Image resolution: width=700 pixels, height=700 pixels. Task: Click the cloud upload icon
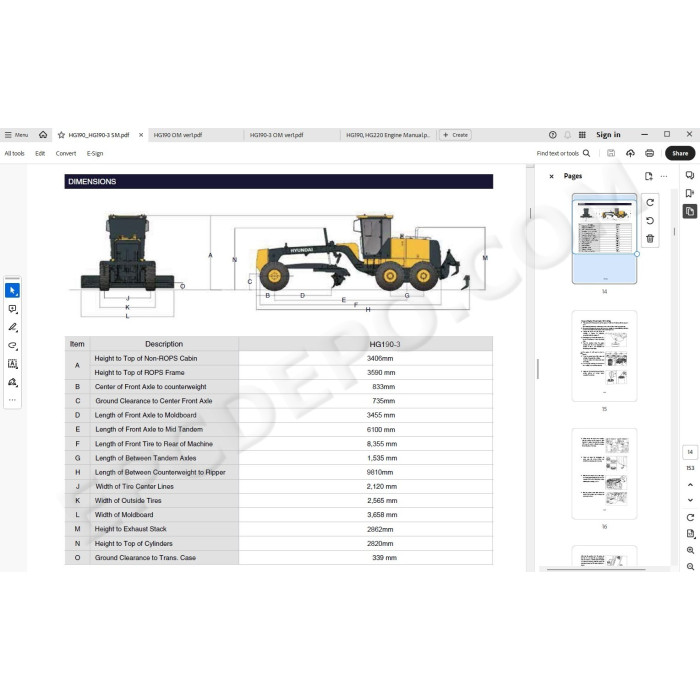click(x=630, y=154)
